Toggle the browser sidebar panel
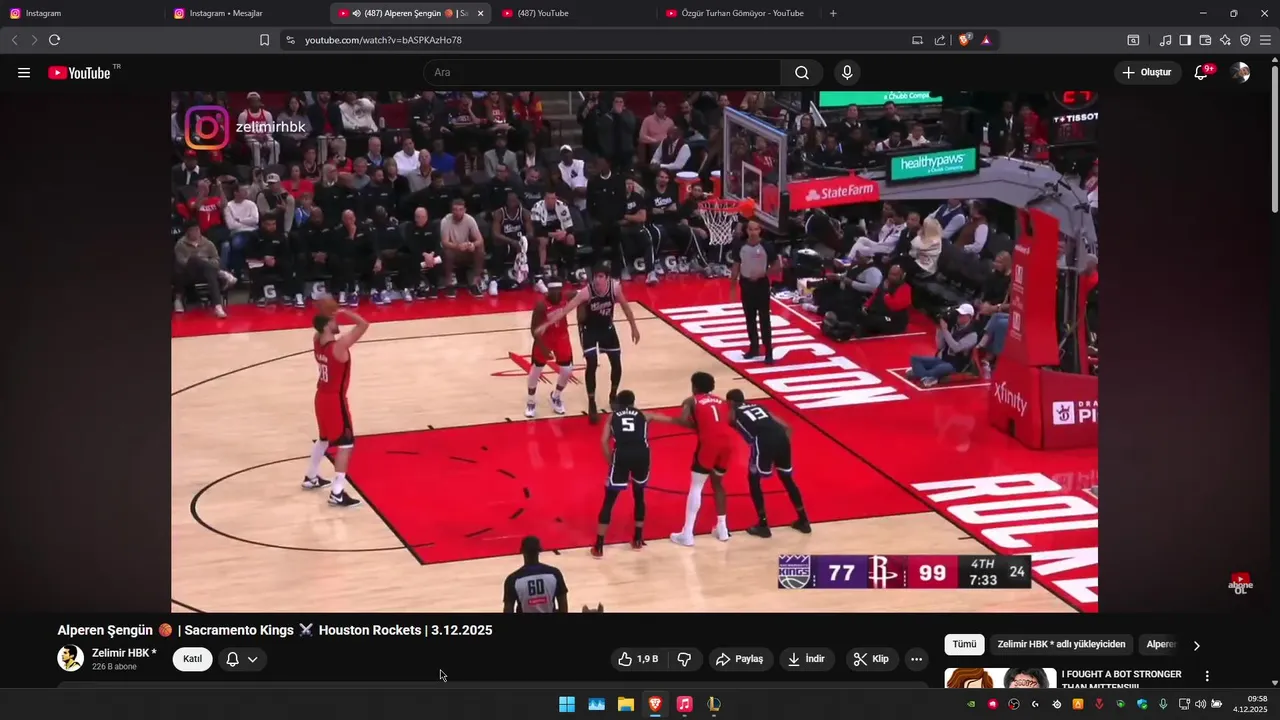1280x720 pixels. click(1185, 40)
